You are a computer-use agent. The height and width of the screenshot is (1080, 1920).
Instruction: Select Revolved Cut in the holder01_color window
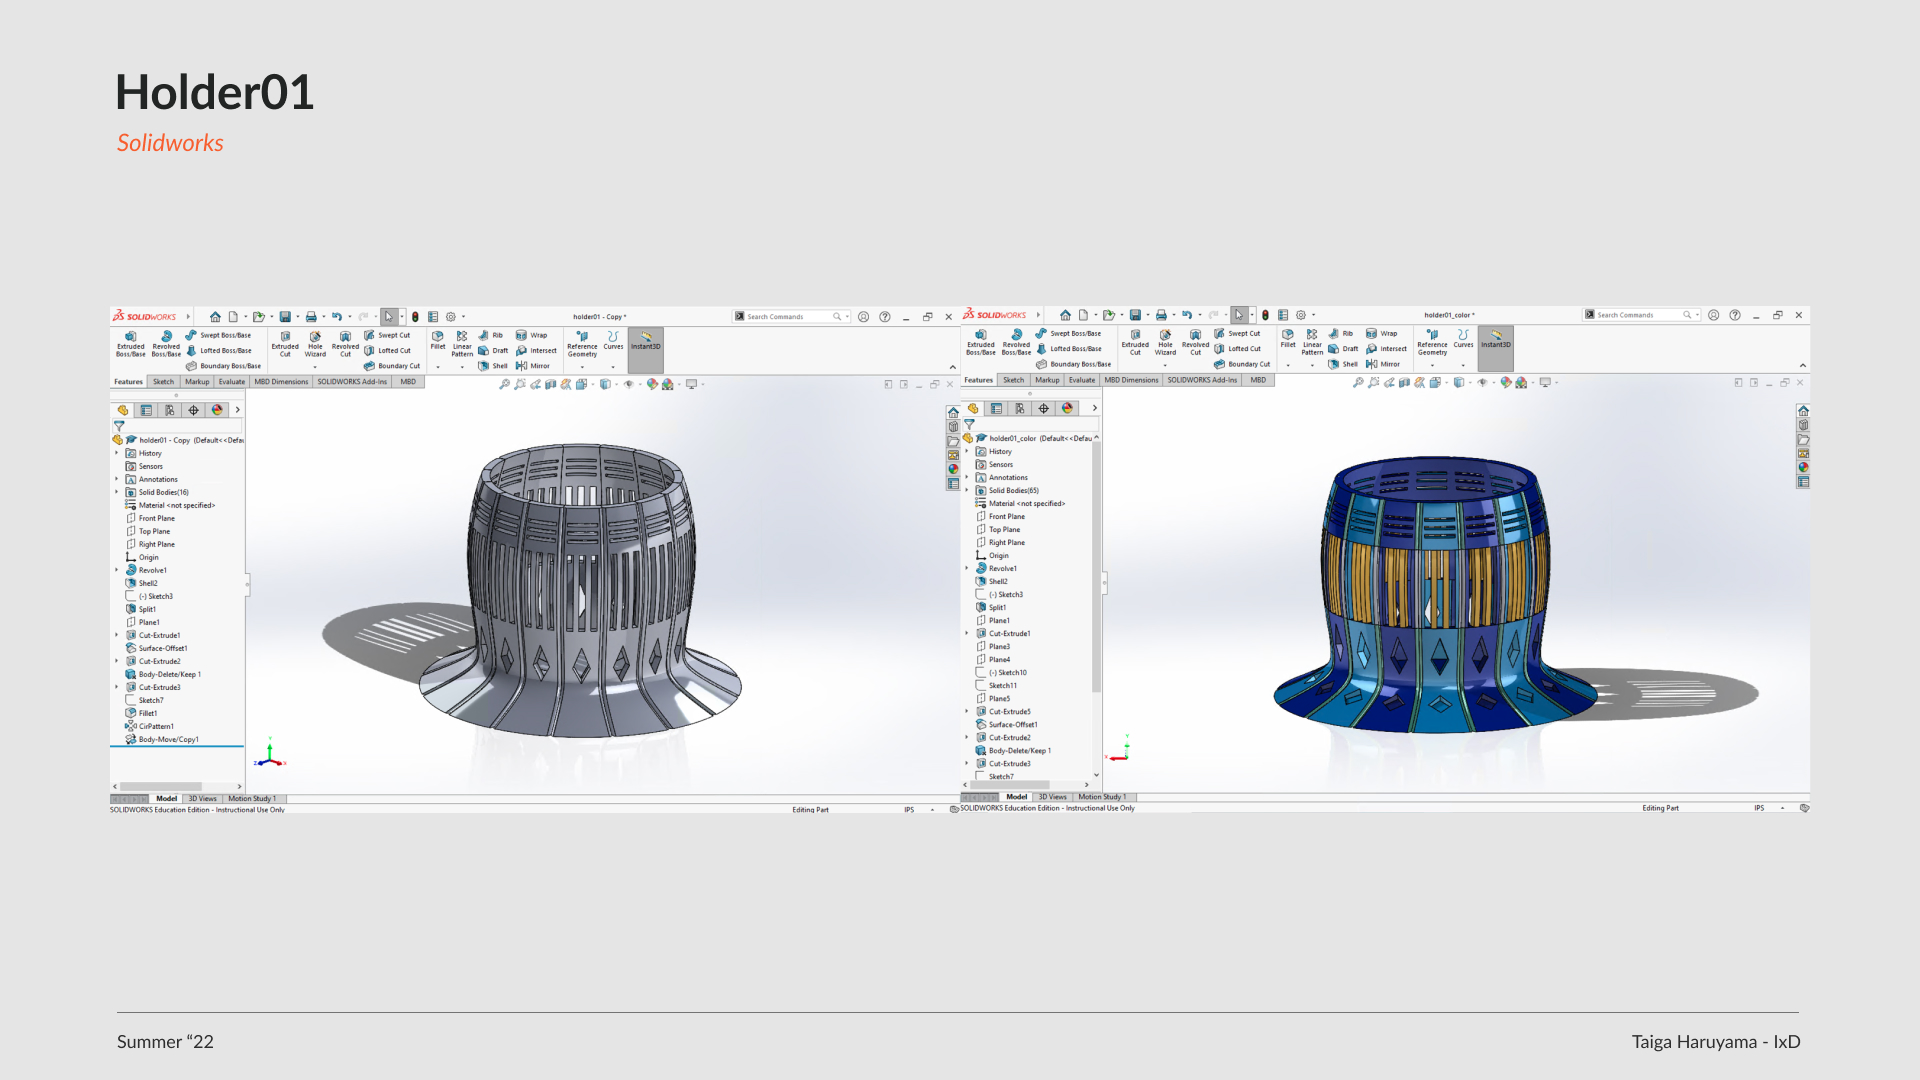tap(1195, 341)
